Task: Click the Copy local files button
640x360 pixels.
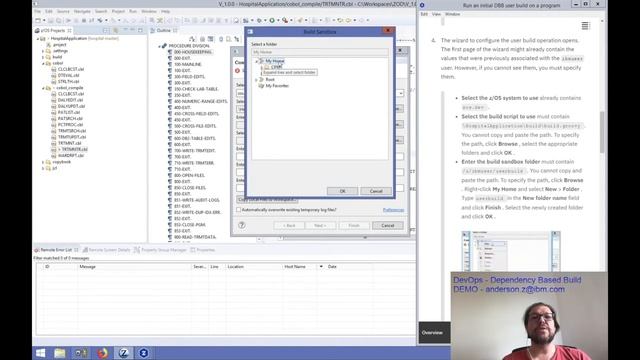Action: [267, 200]
